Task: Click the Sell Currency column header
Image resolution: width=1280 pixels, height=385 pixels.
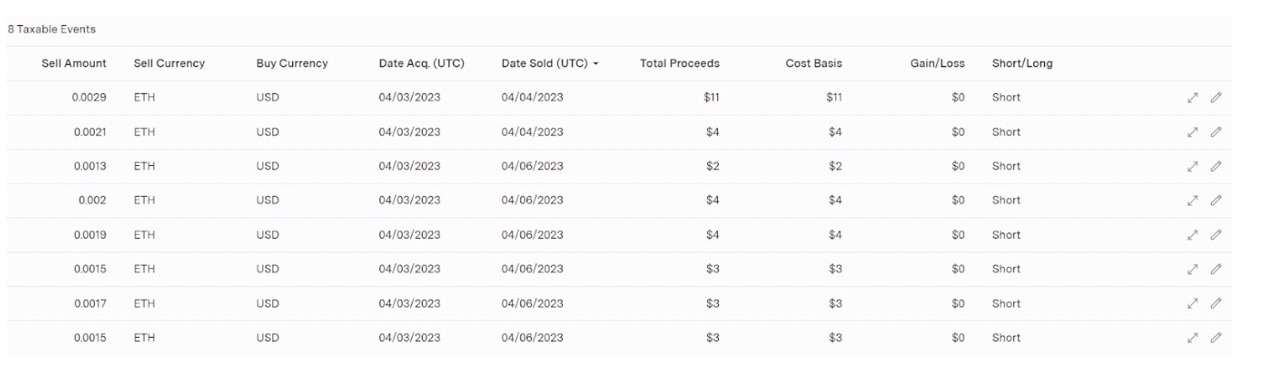Action: pyautogui.click(x=169, y=64)
